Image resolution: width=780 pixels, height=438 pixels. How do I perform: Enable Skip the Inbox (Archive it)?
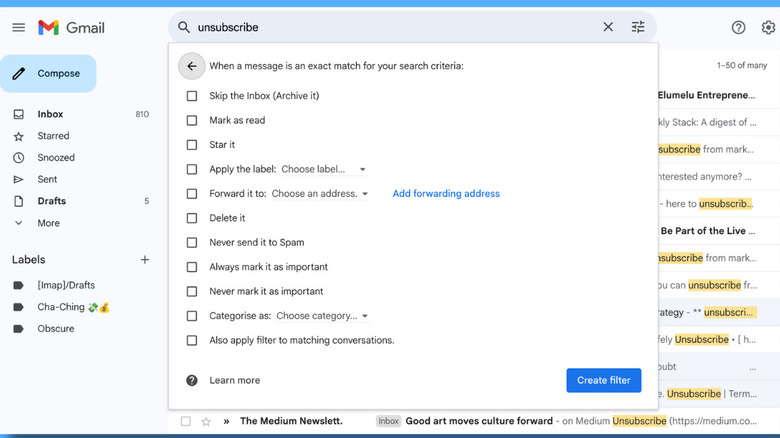[192, 96]
